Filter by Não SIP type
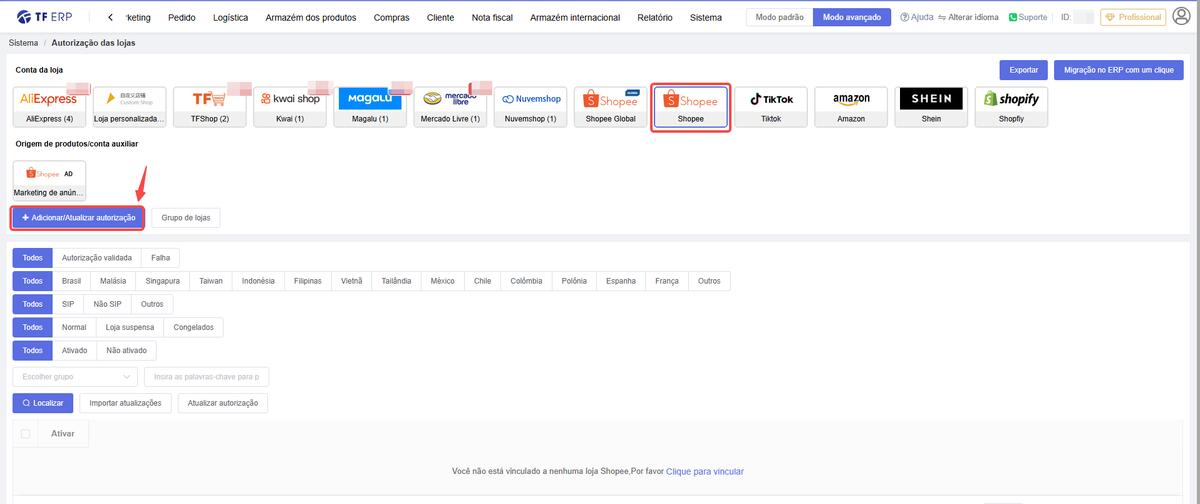This screenshot has width=1200, height=504. [x=107, y=304]
